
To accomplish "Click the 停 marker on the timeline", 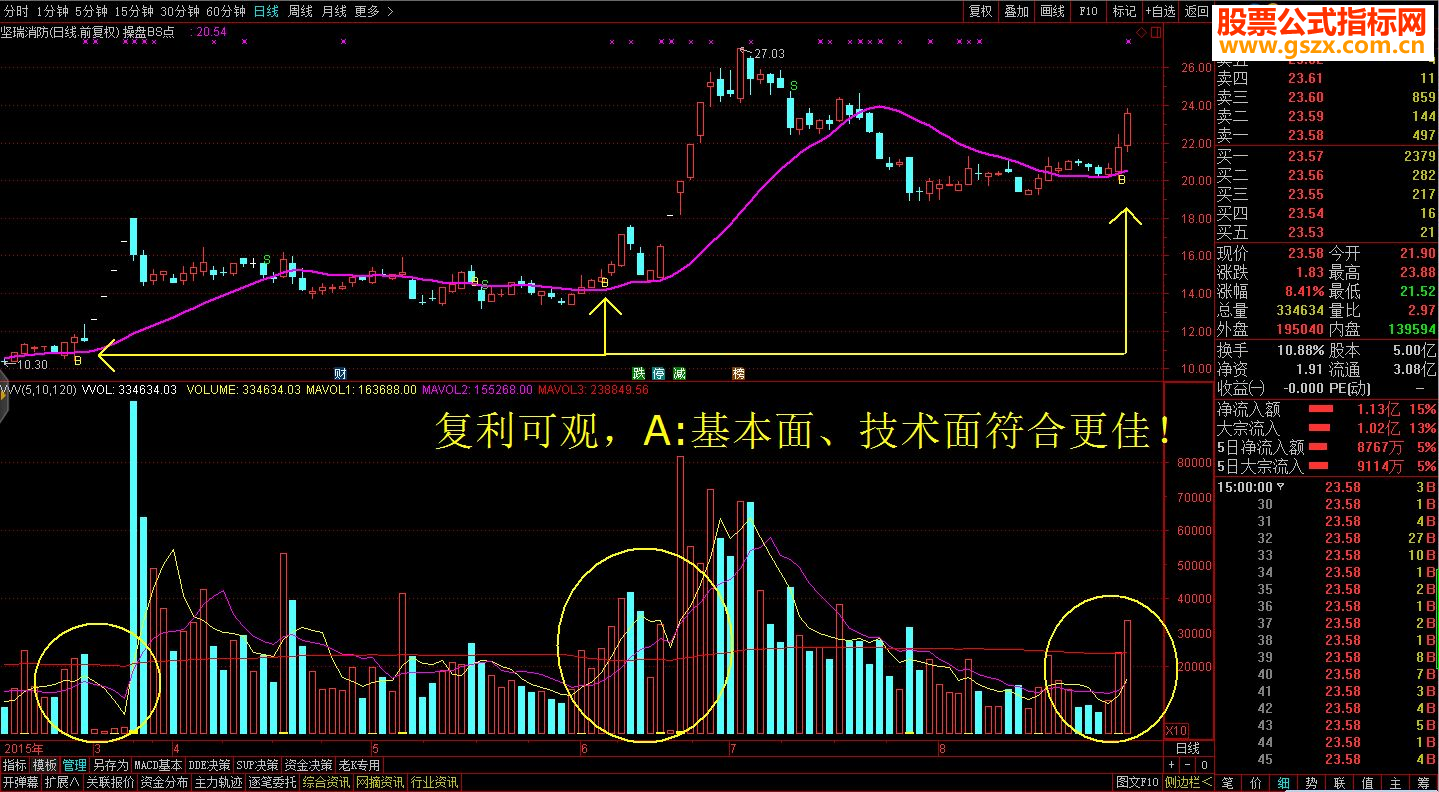I will [659, 373].
